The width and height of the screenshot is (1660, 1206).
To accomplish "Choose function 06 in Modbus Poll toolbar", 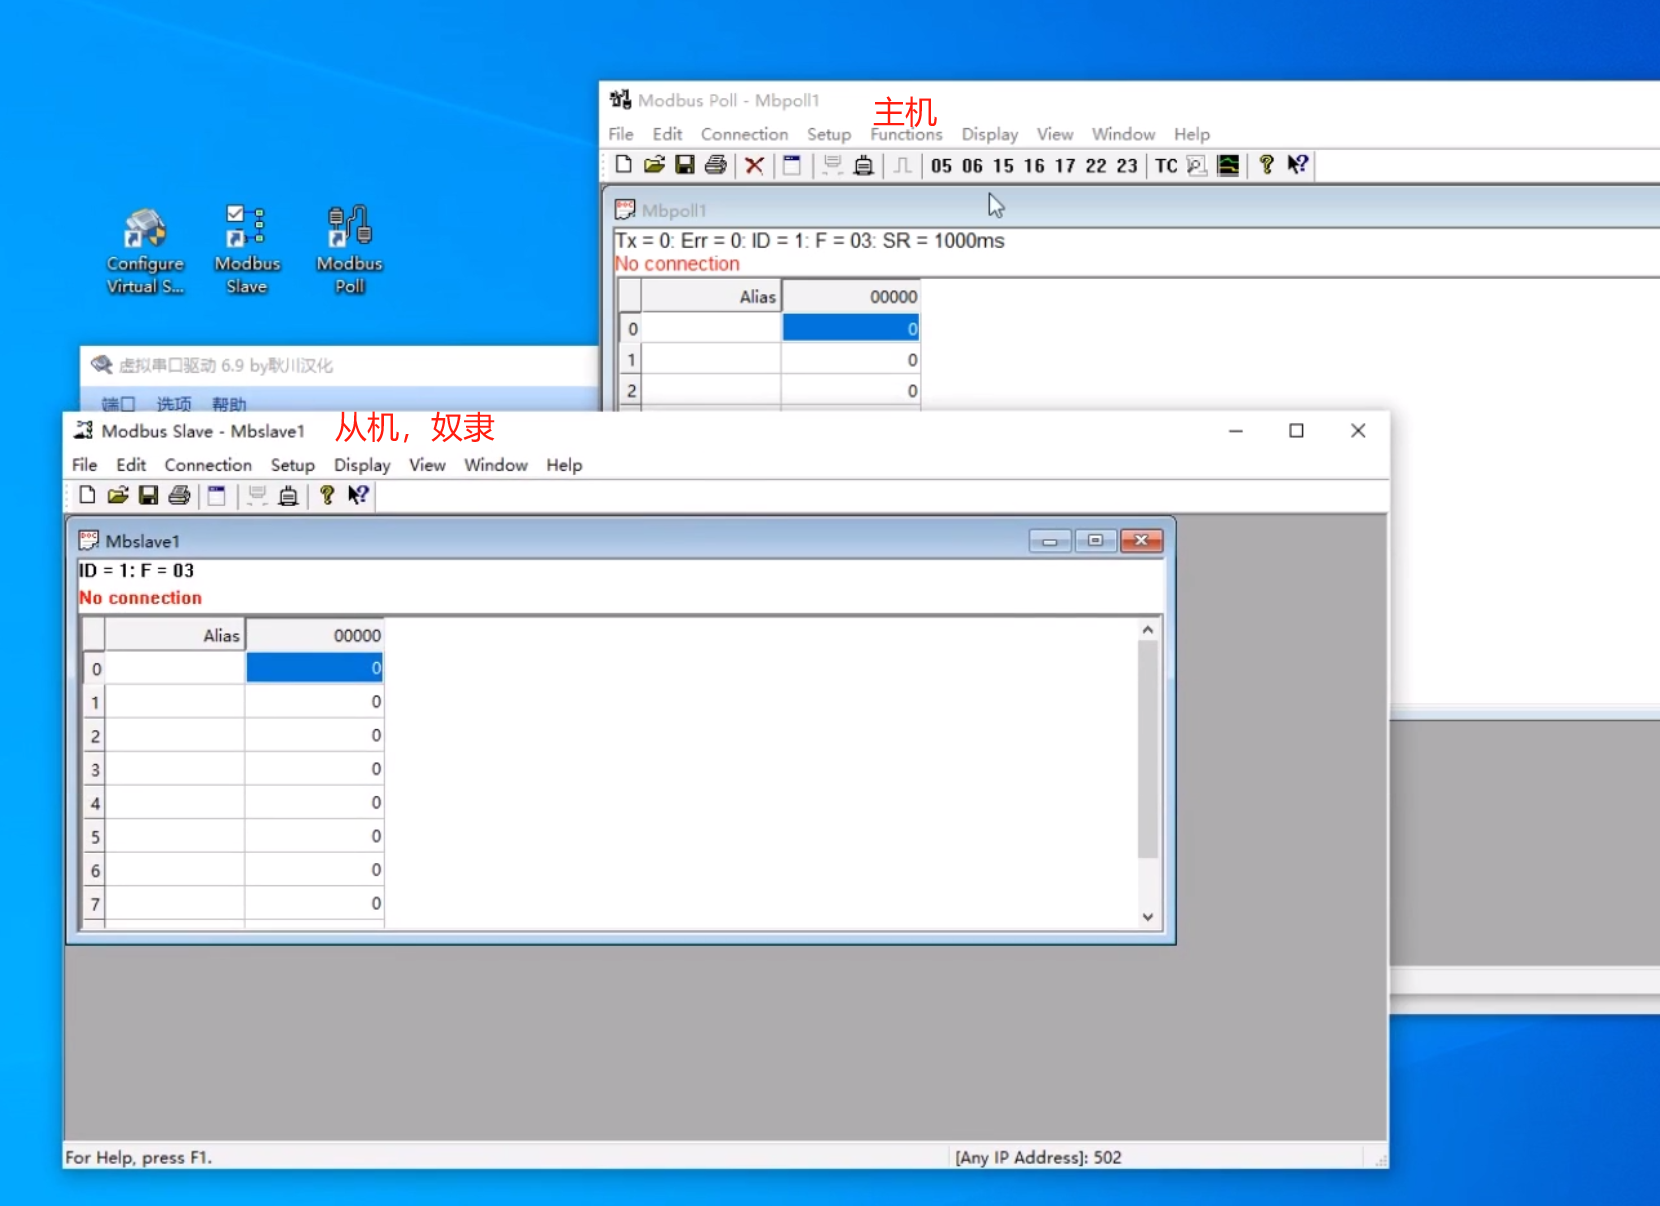I will click(973, 166).
